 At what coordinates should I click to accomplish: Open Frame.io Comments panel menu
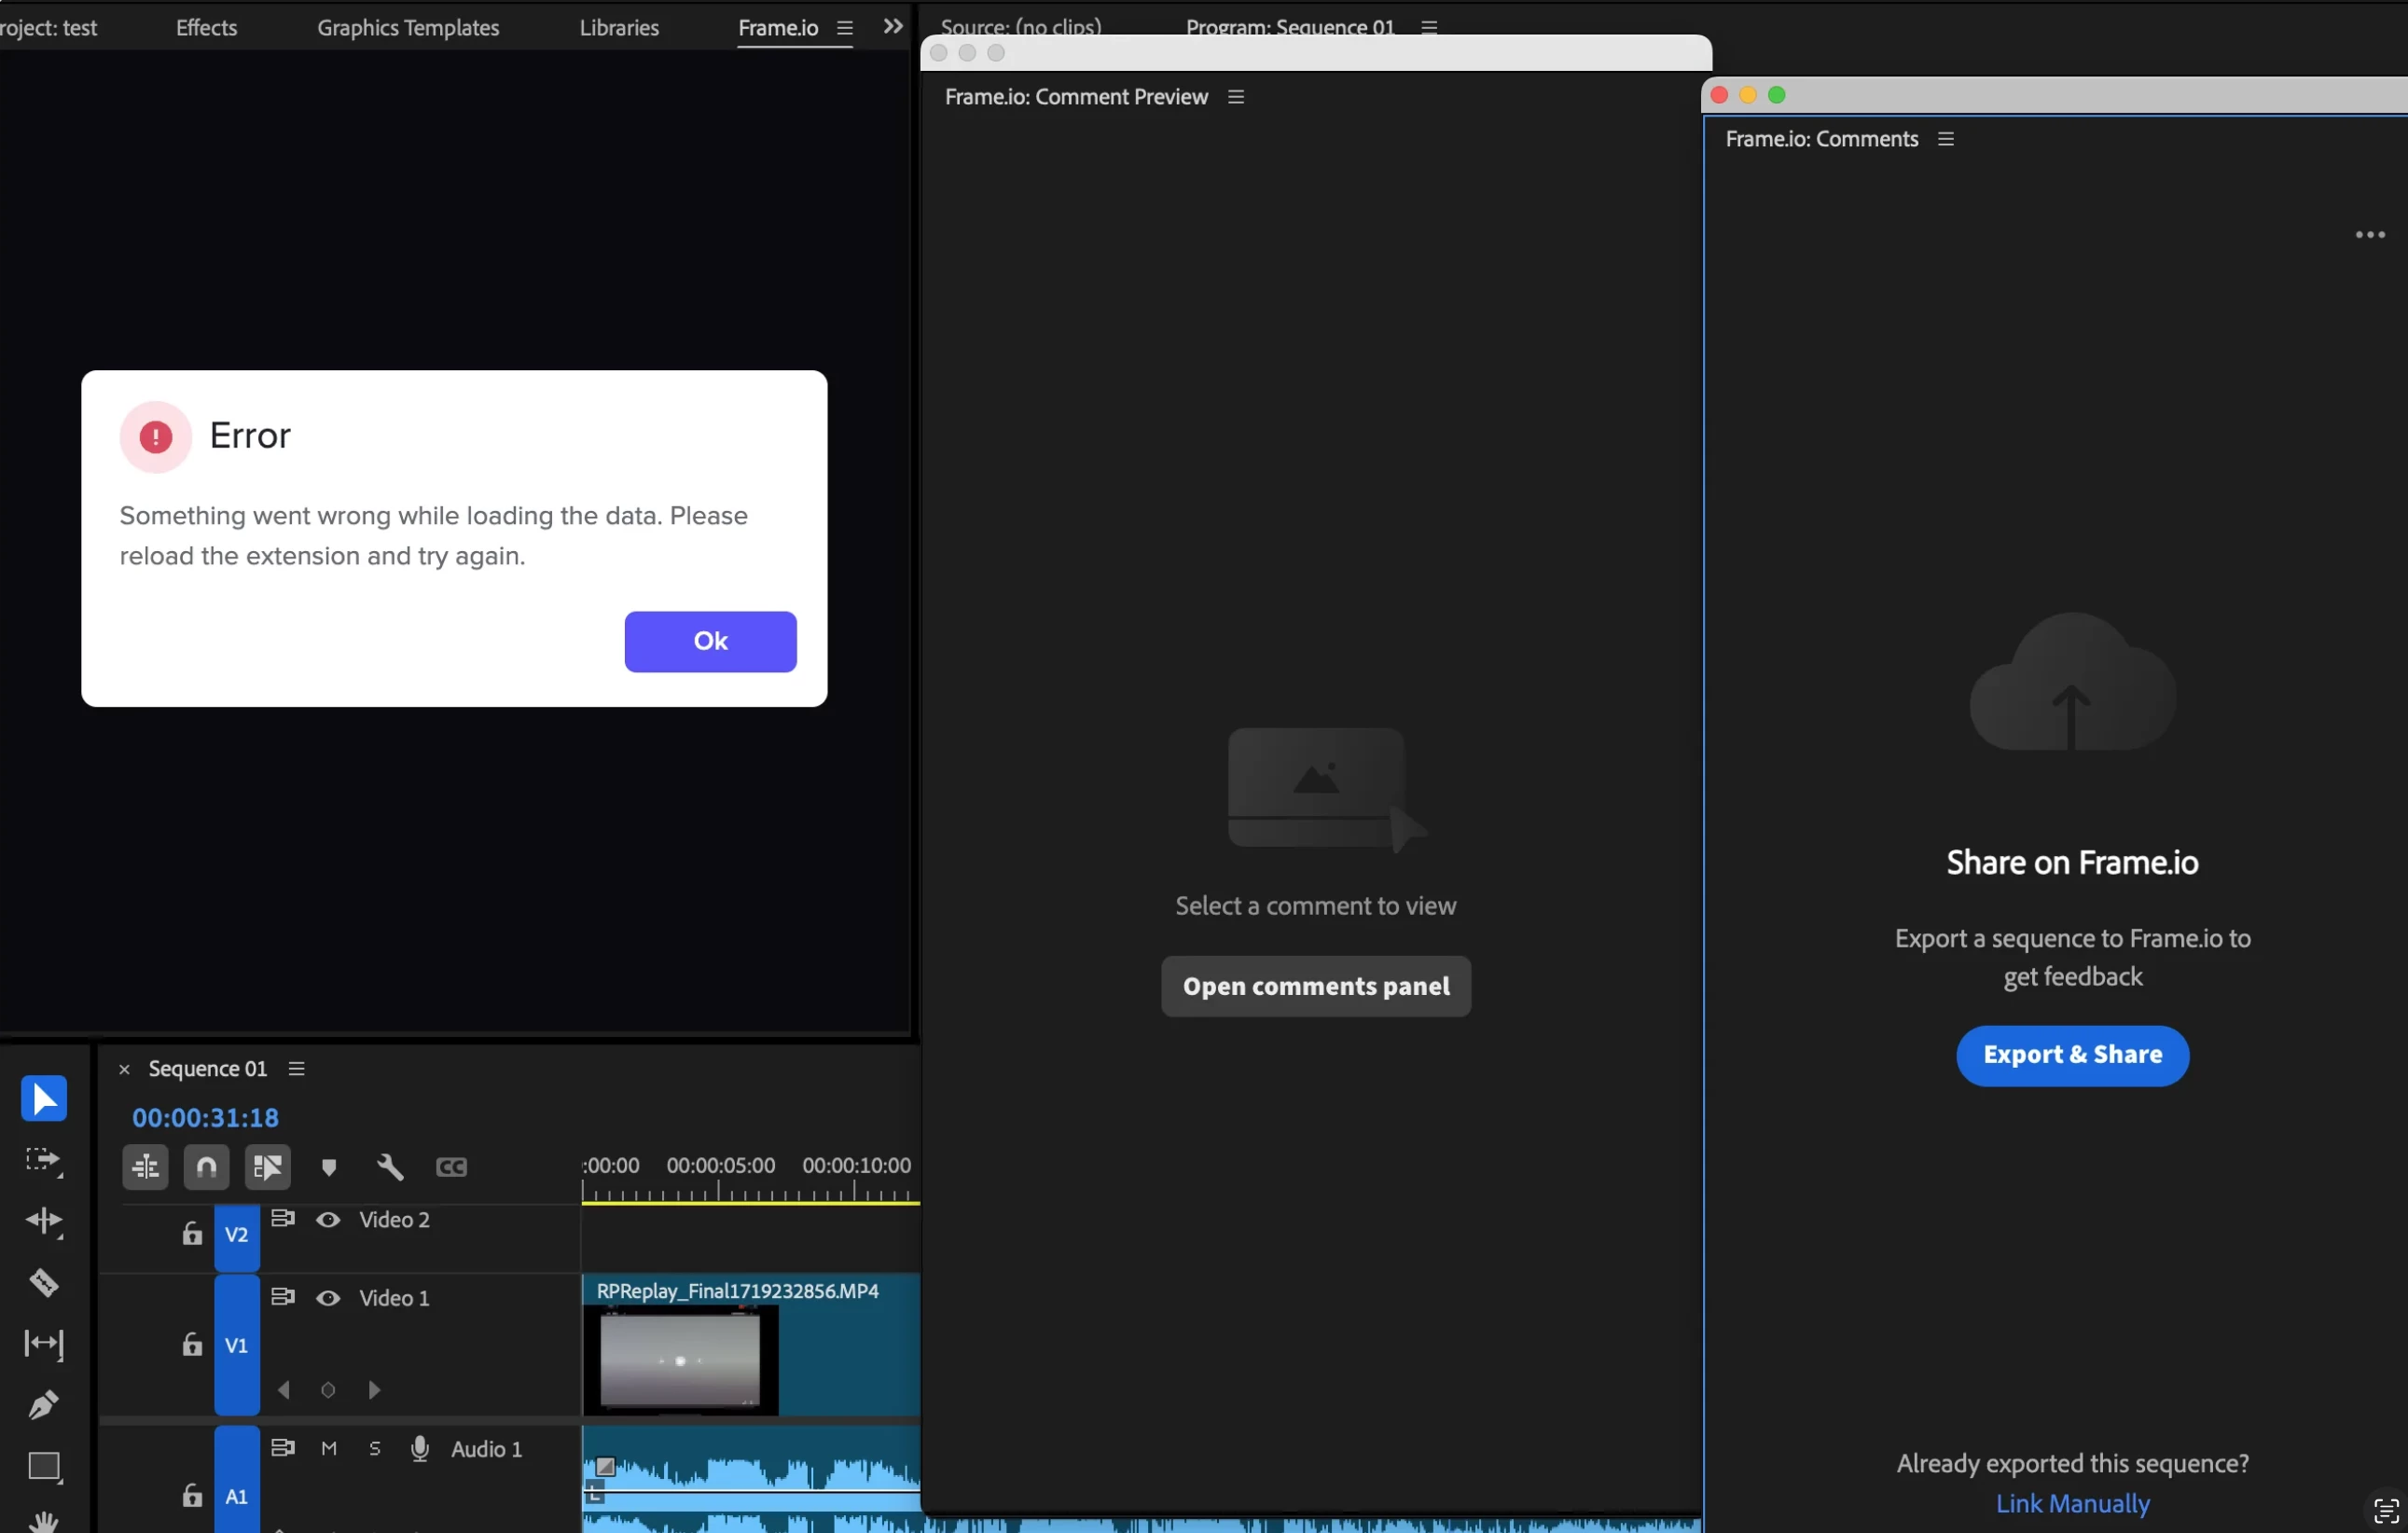click(x=1946, y=139)
